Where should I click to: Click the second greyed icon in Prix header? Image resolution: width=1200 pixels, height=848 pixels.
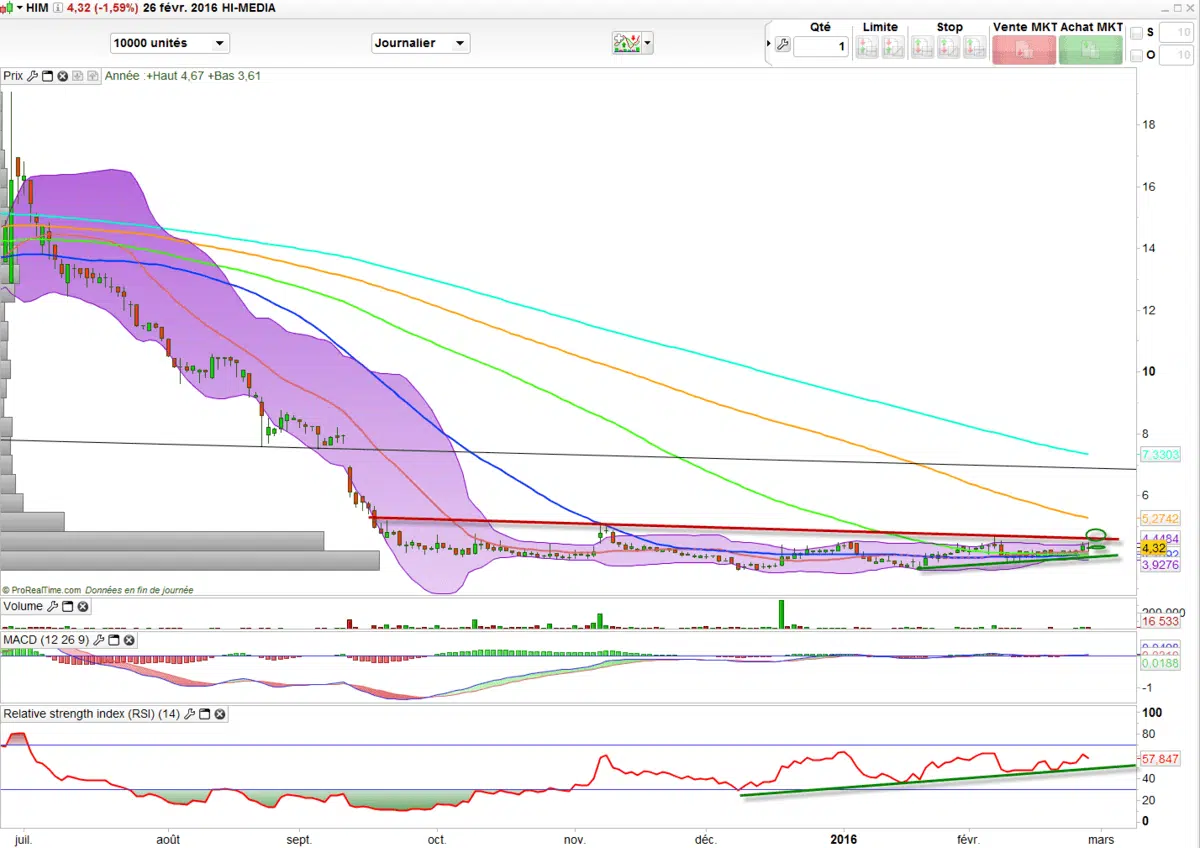(x=93, y=75)
